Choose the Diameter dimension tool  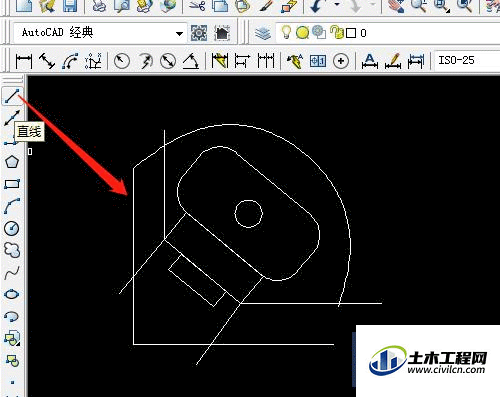168,61
